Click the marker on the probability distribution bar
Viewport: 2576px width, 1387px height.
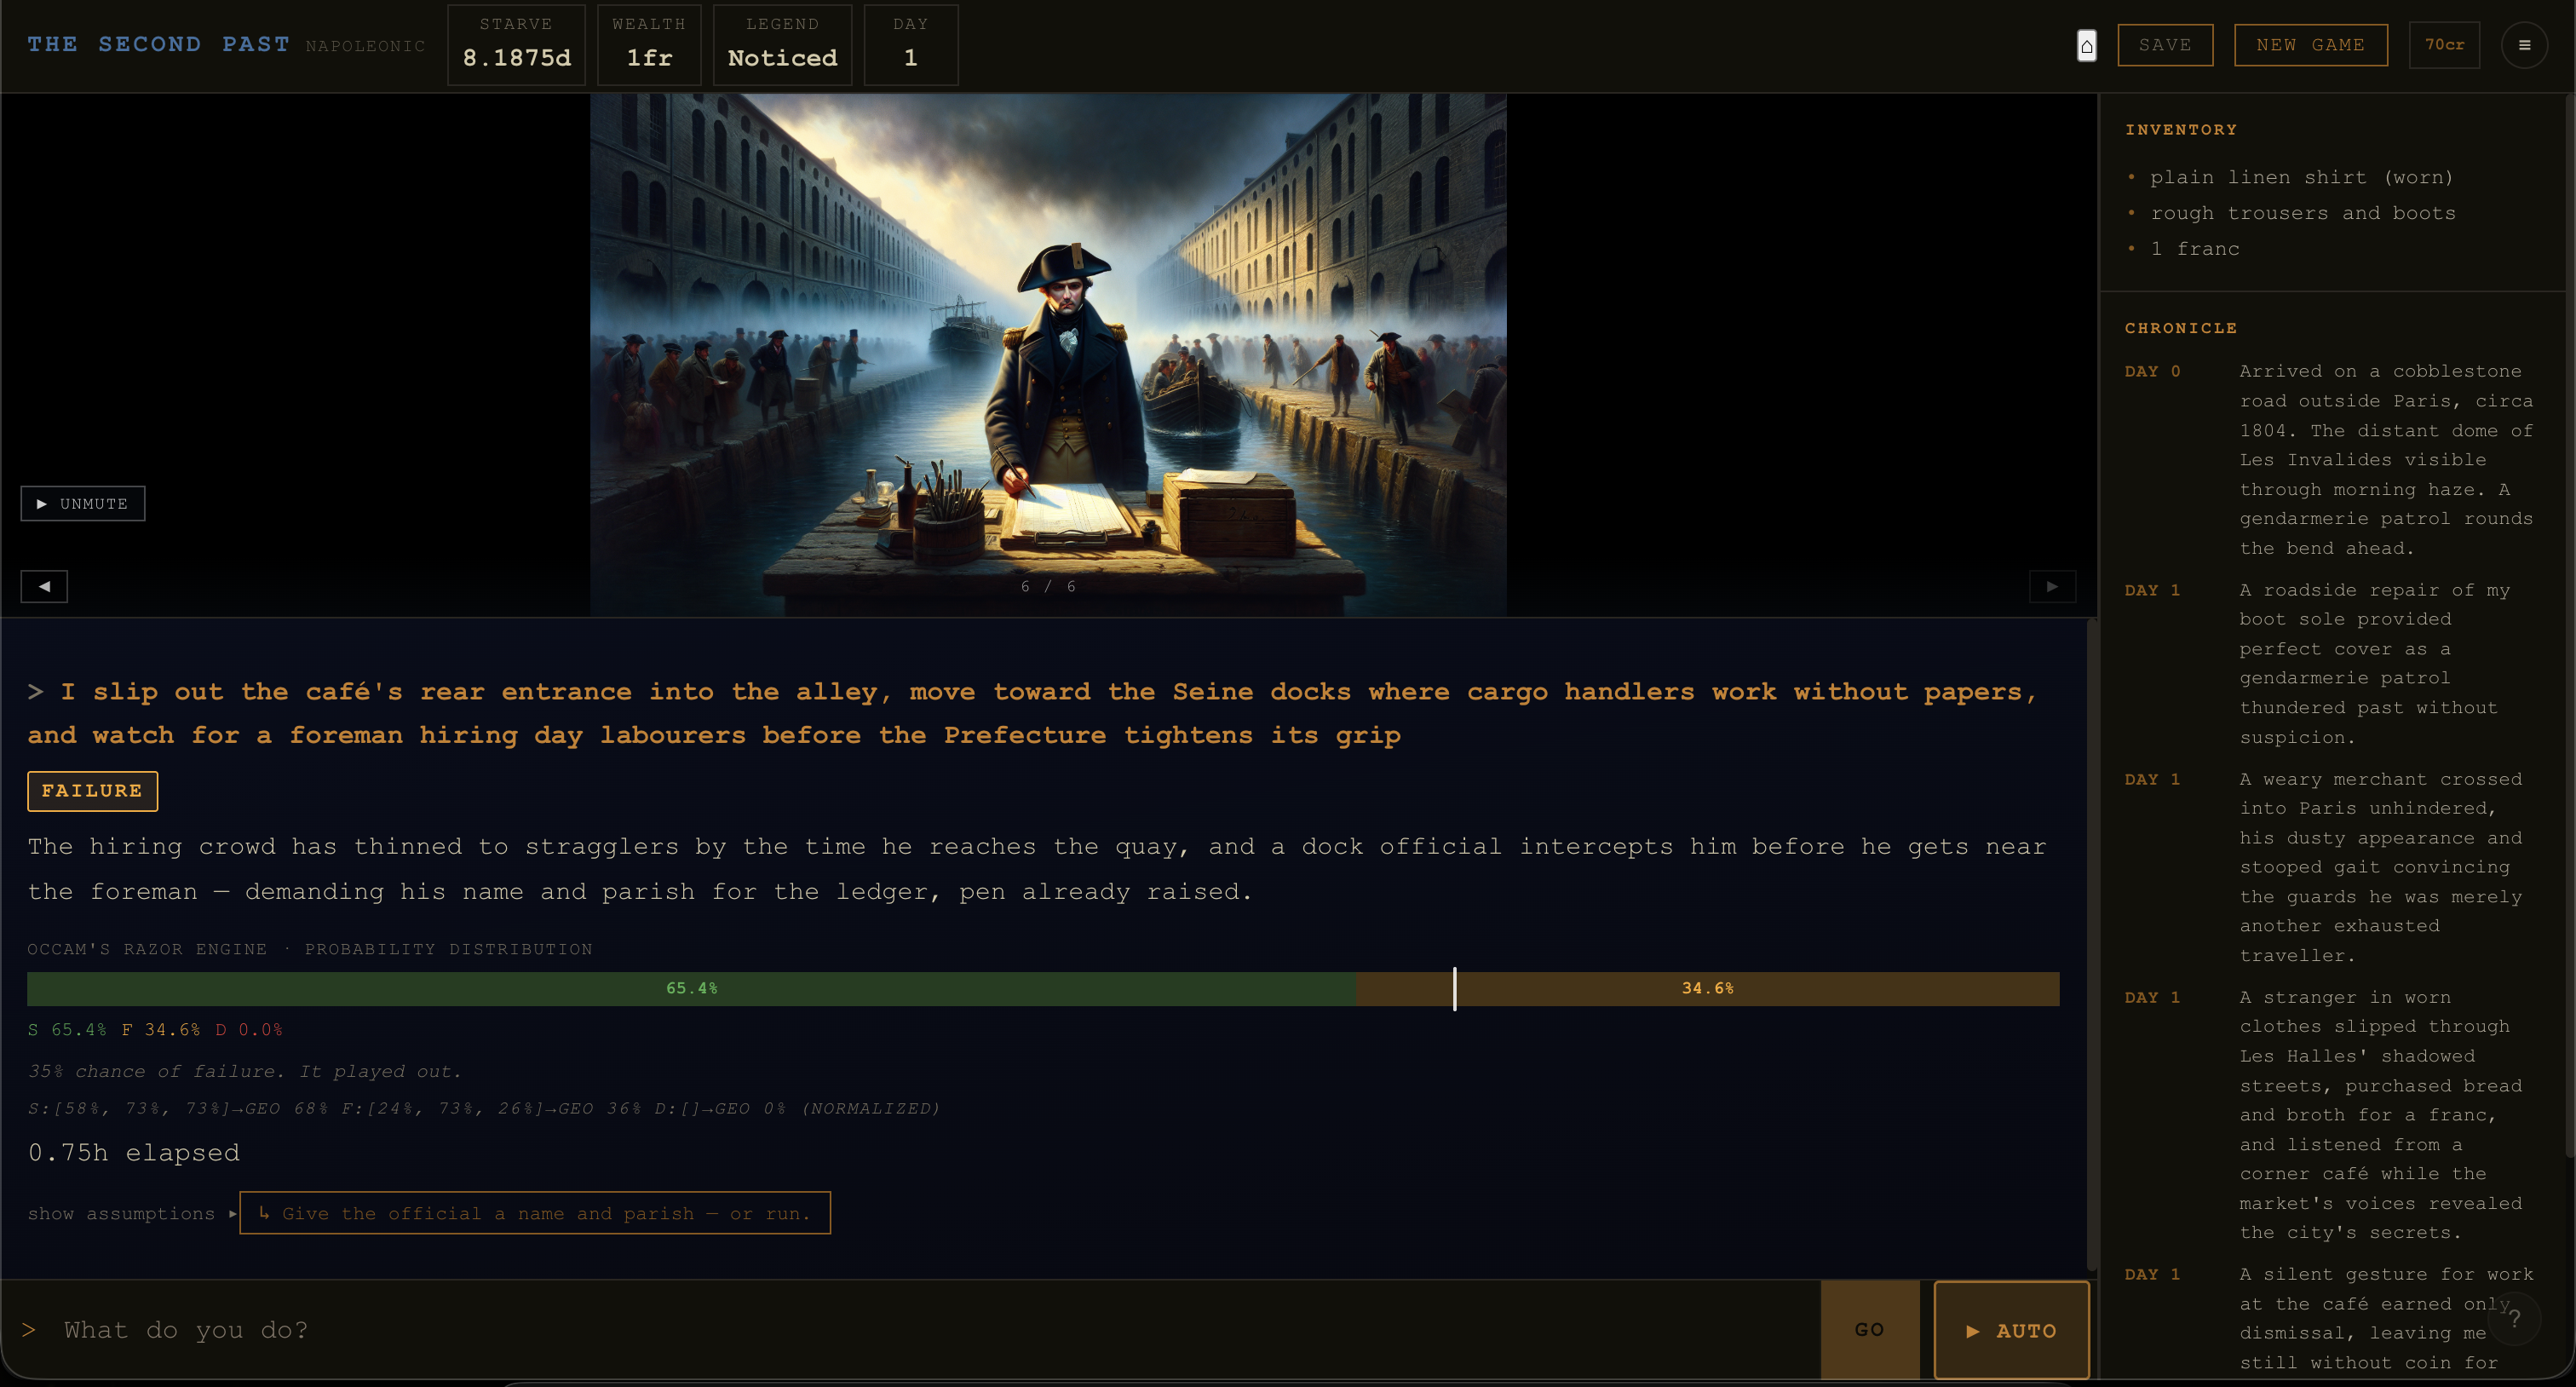(1455, 990)
